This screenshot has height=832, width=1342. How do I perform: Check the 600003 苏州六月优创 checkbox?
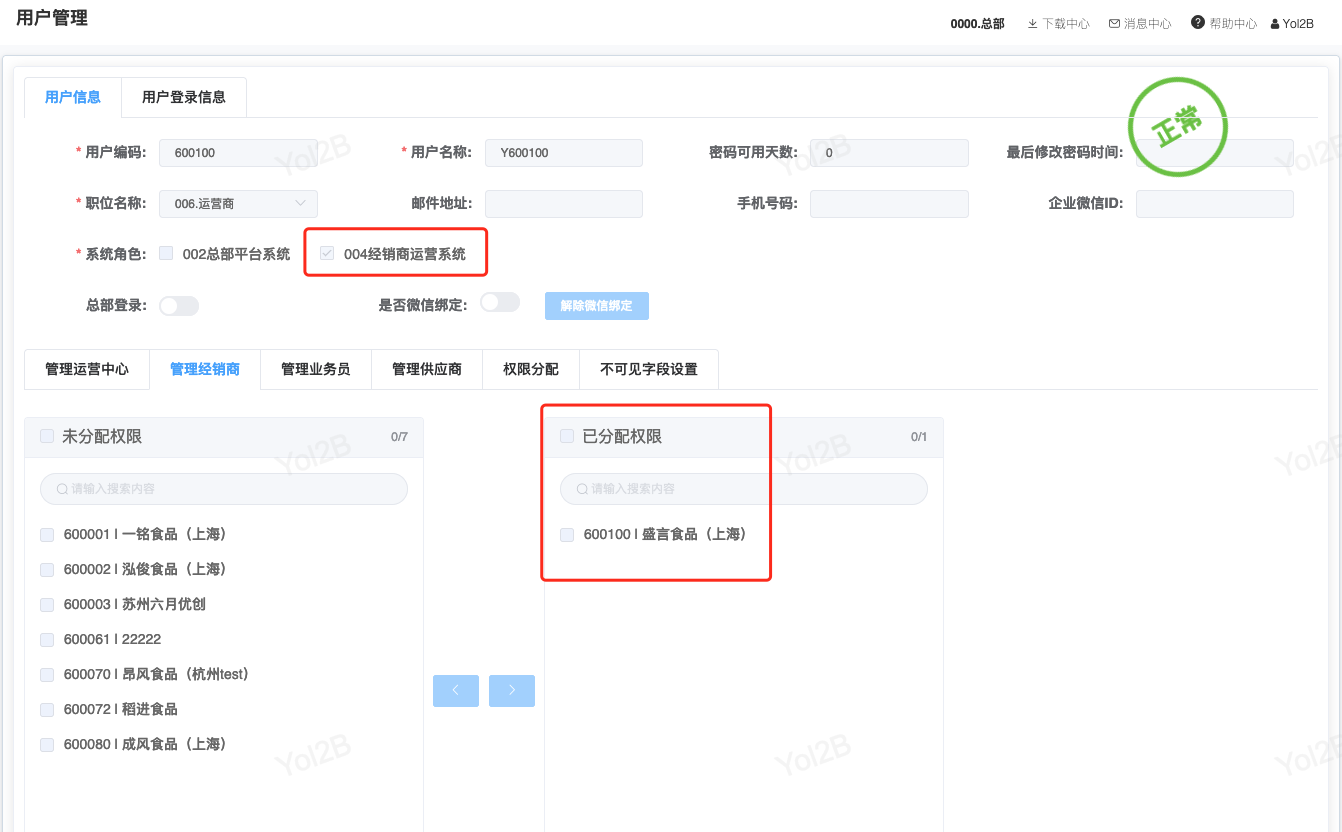coord(47,605)
